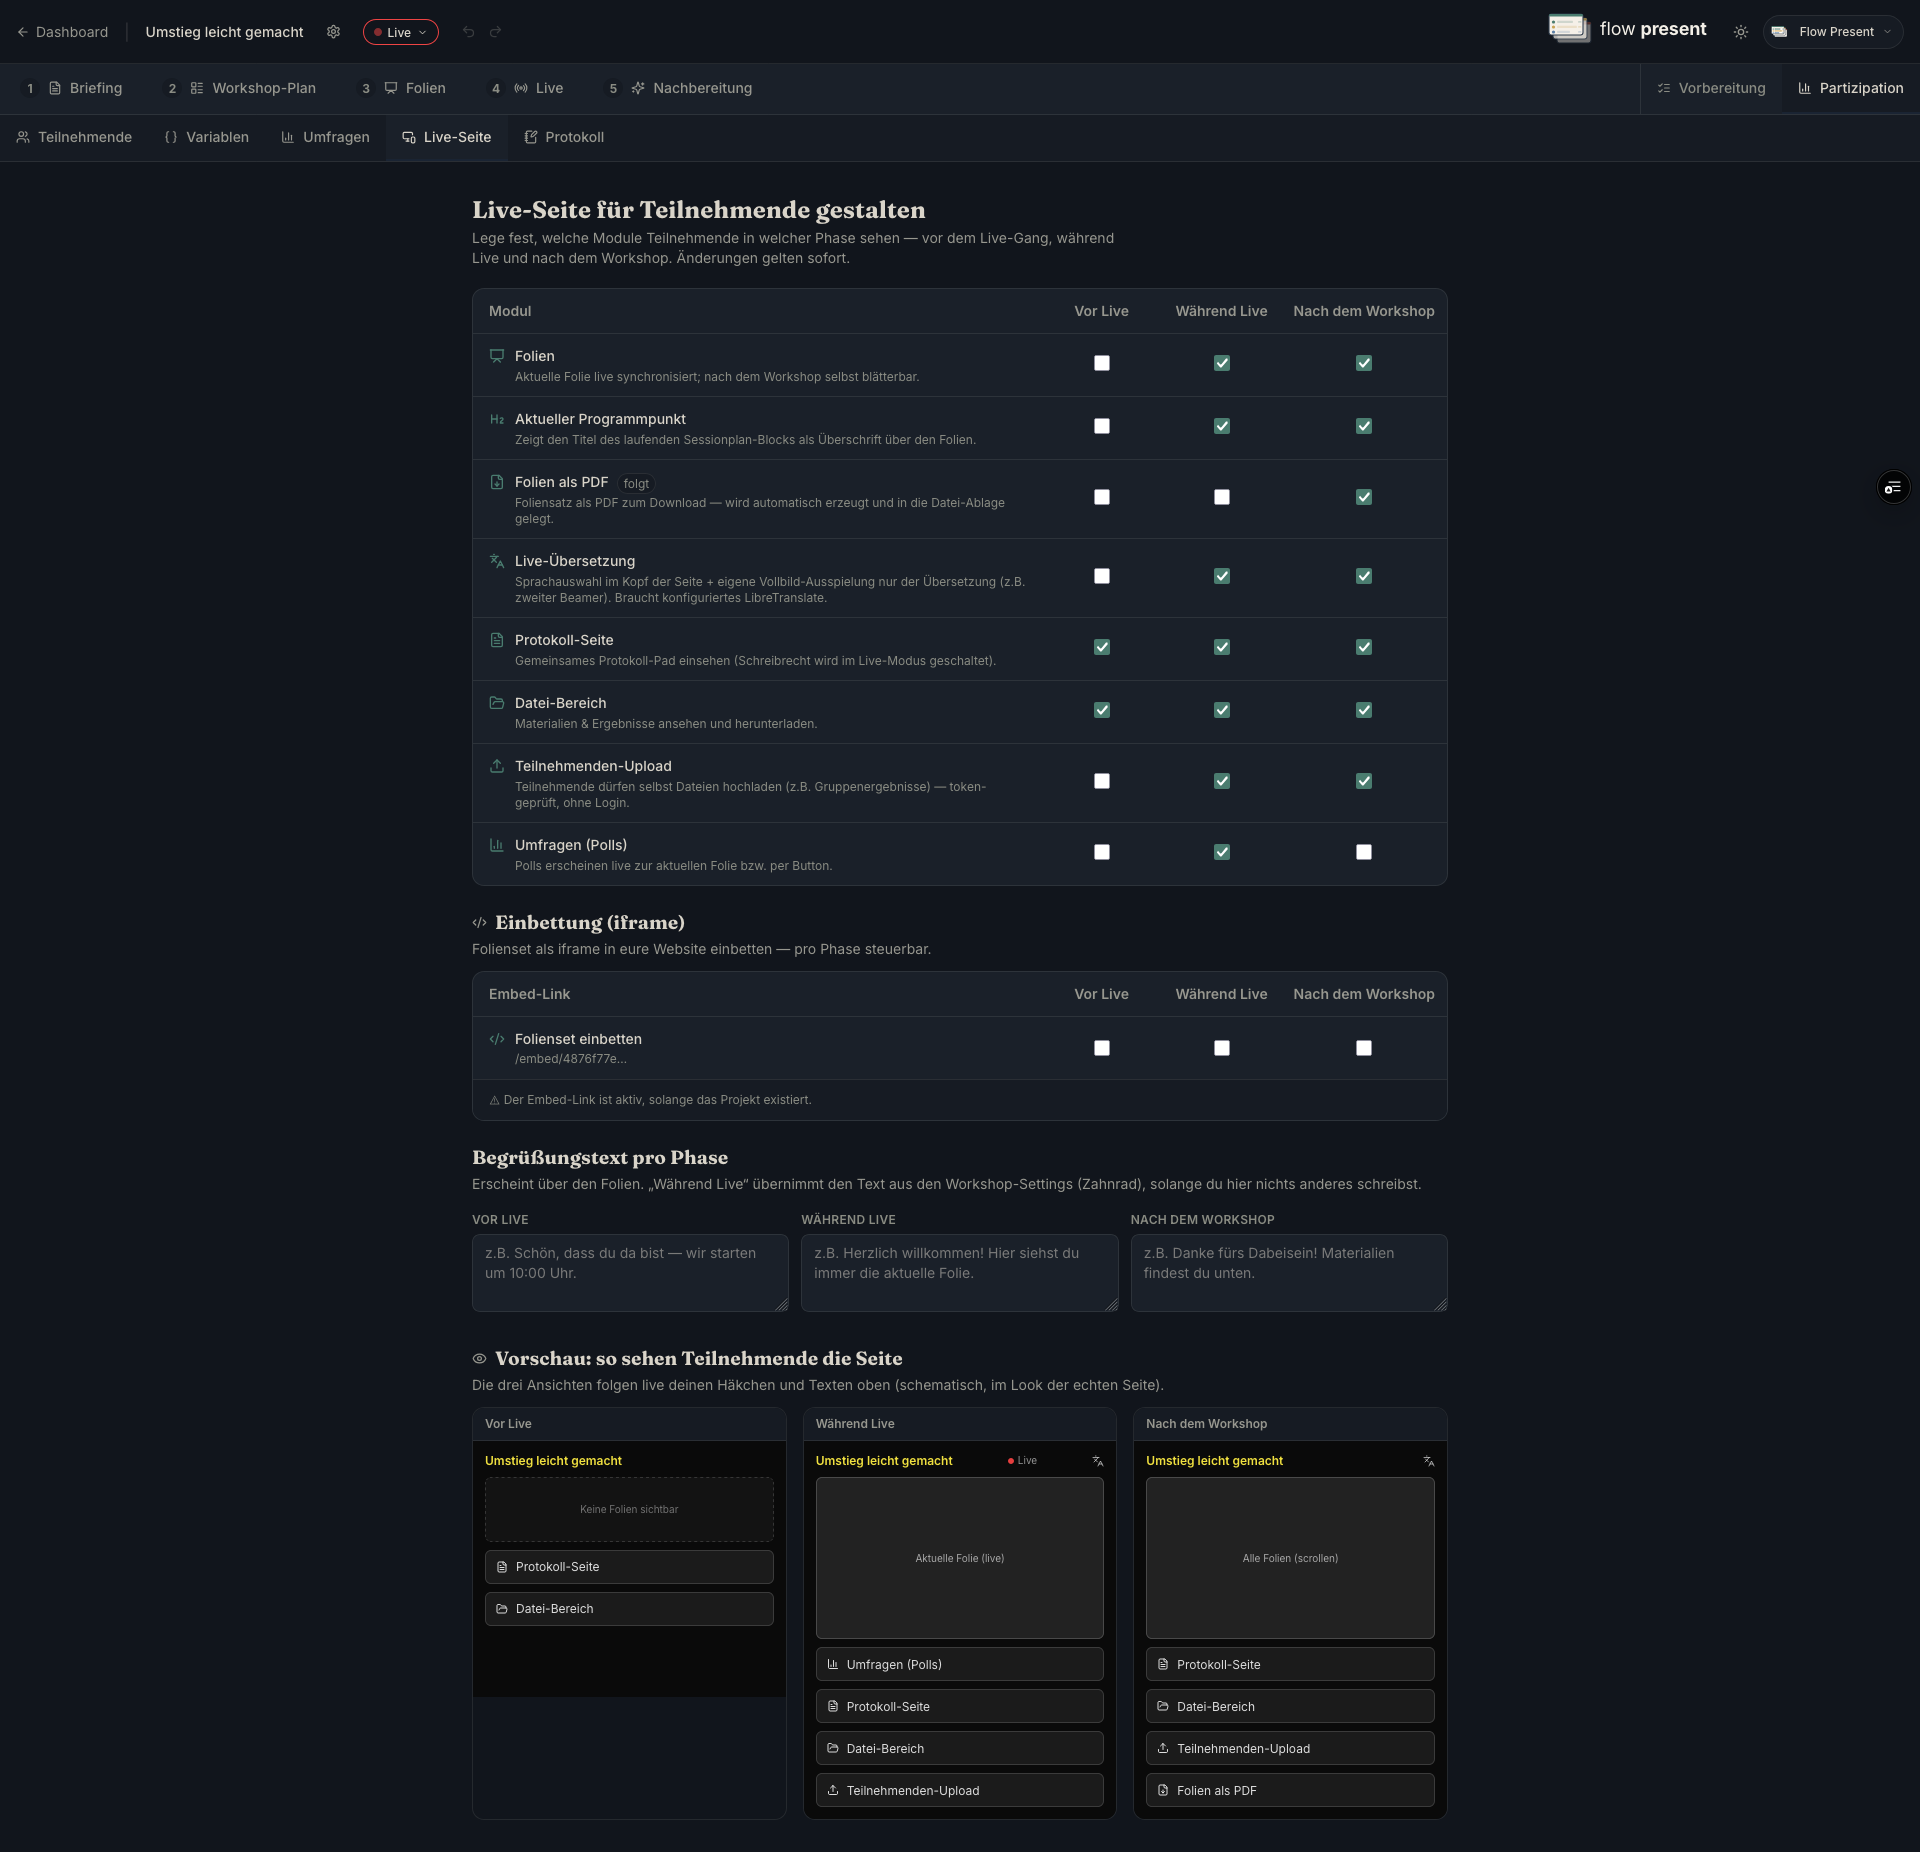The image size is (1920, 1852).
Task: Switch to the Umfragen tab
Action: click(325, 137)
